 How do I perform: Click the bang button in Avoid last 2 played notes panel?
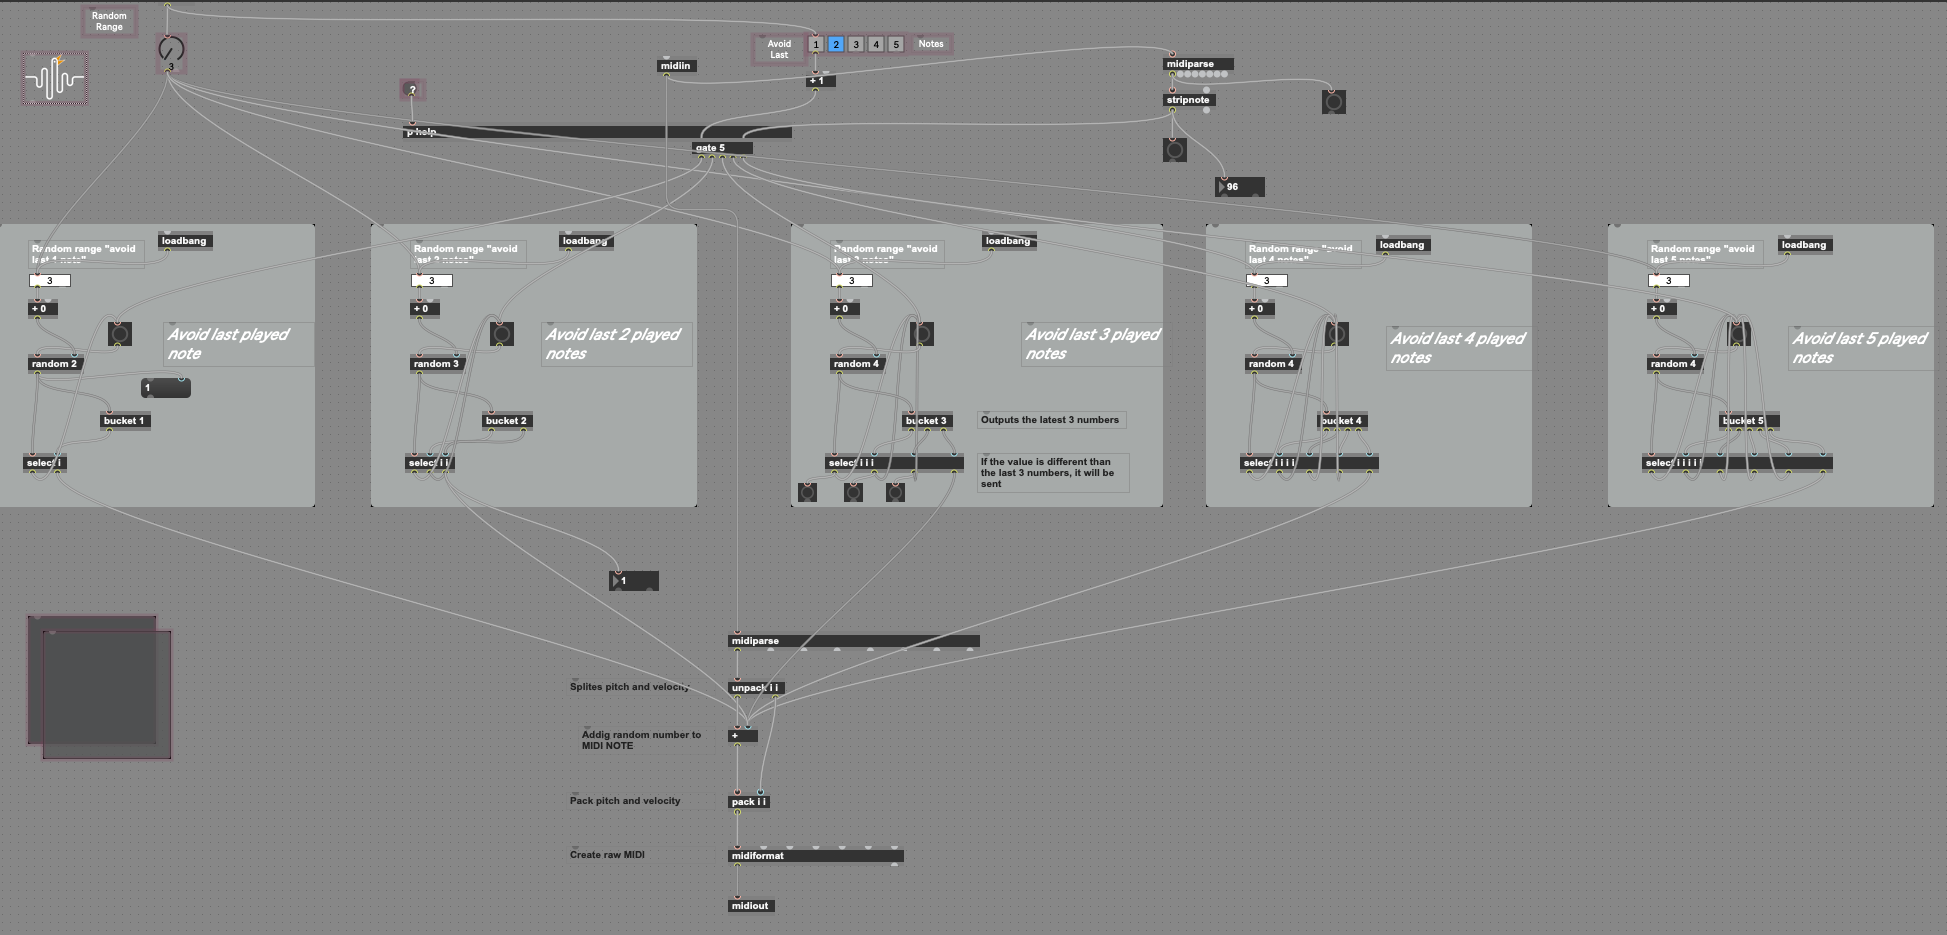[502, 334]
